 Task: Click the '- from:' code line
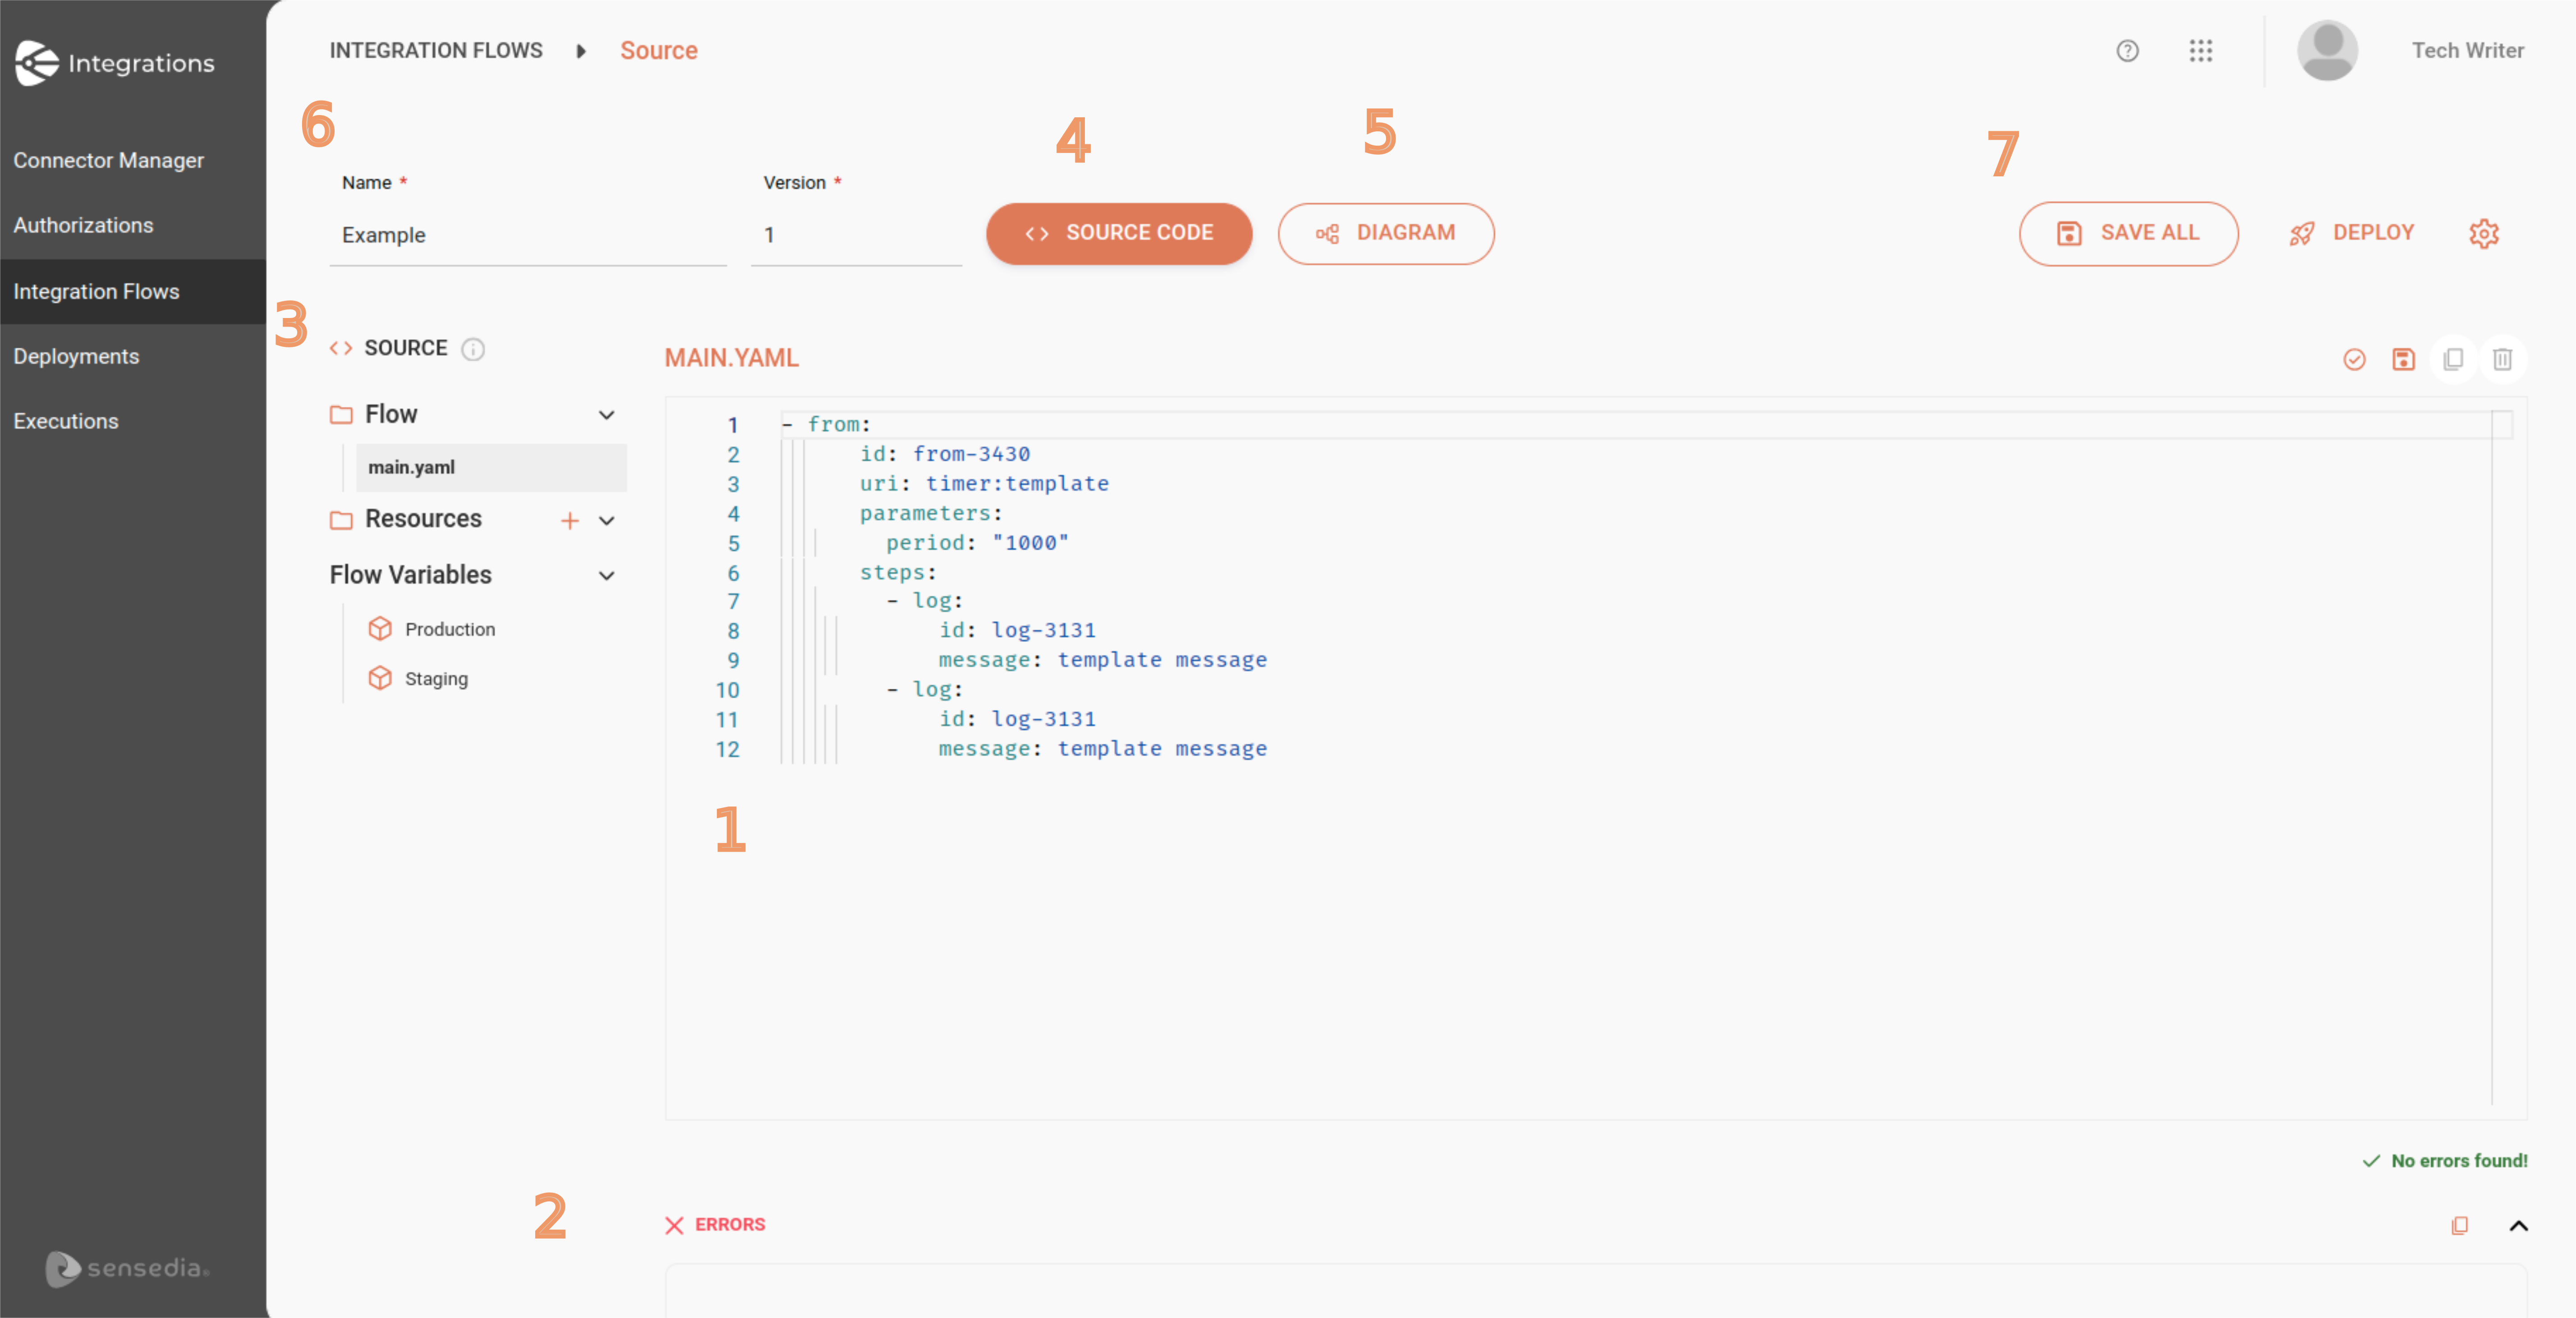pos(826,424)
